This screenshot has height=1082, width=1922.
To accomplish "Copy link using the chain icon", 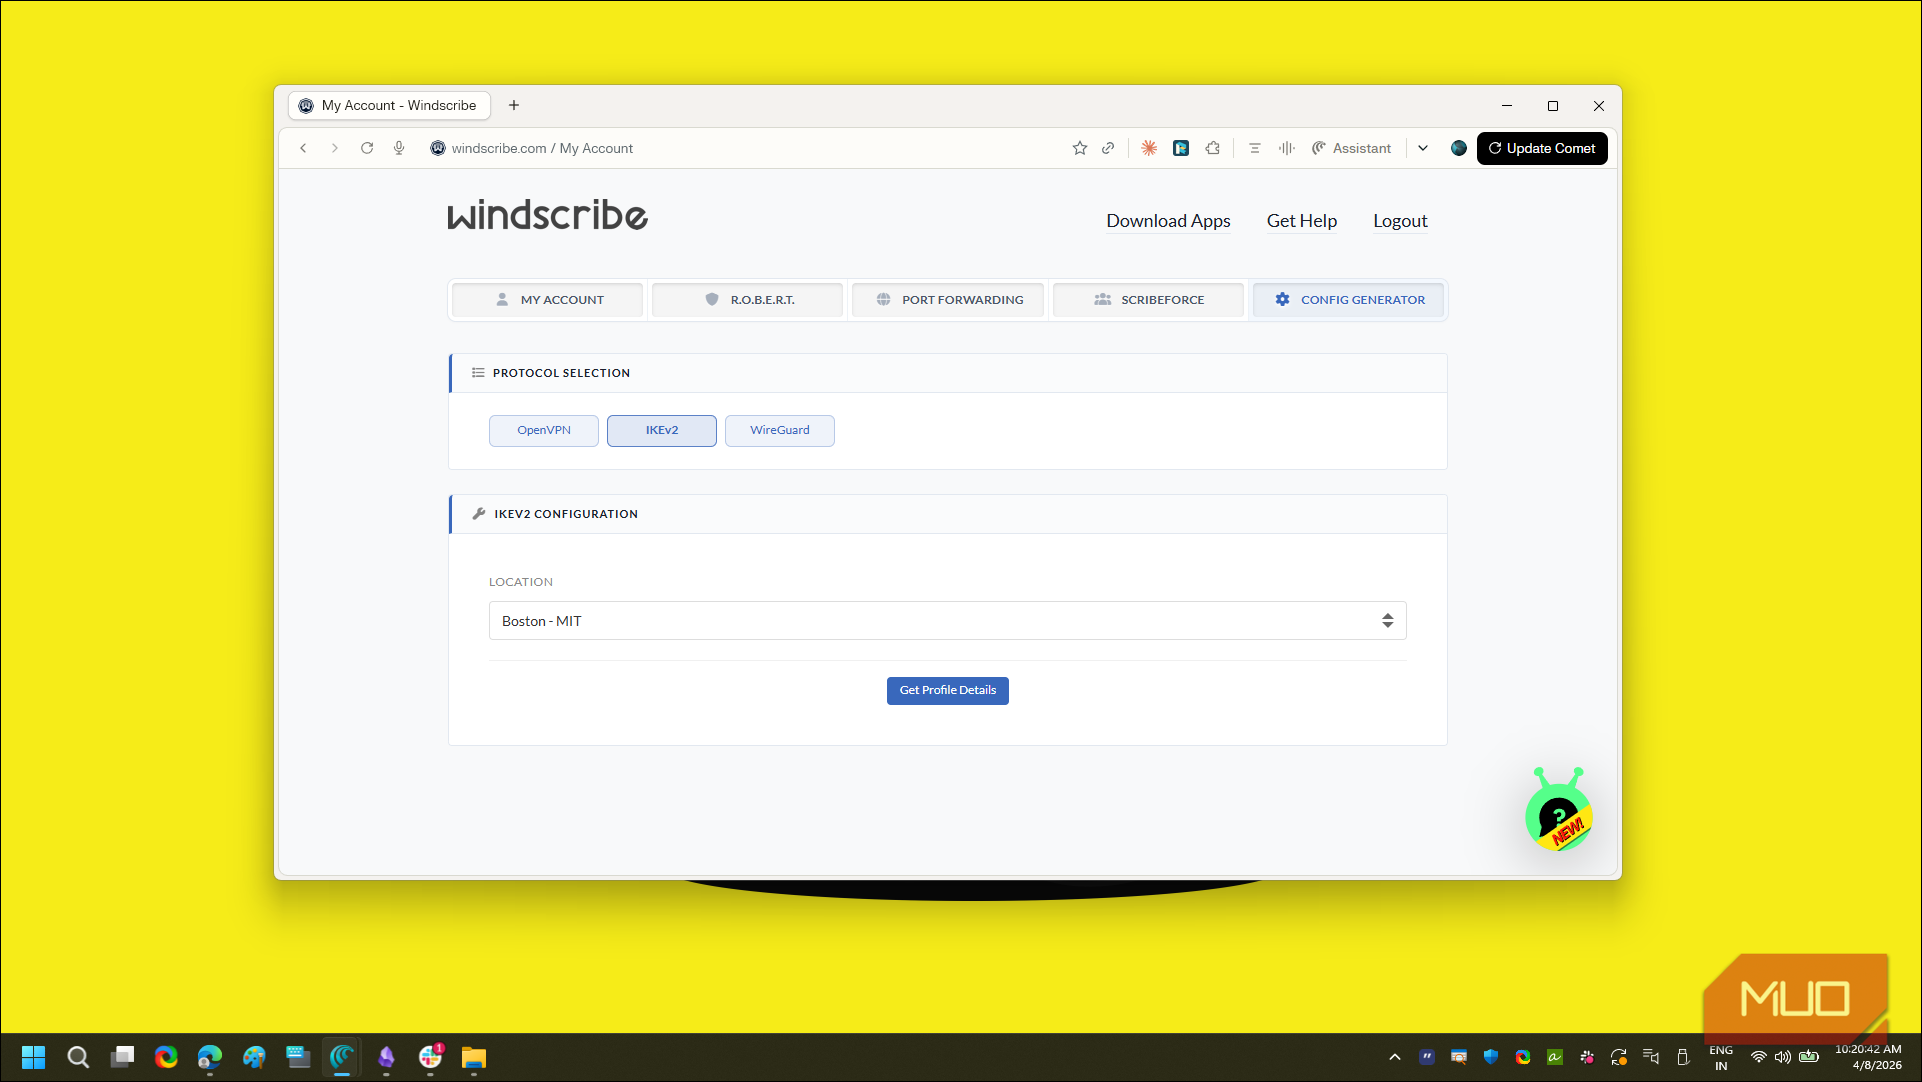I will pyautogui.click(x=1108, y=148).
